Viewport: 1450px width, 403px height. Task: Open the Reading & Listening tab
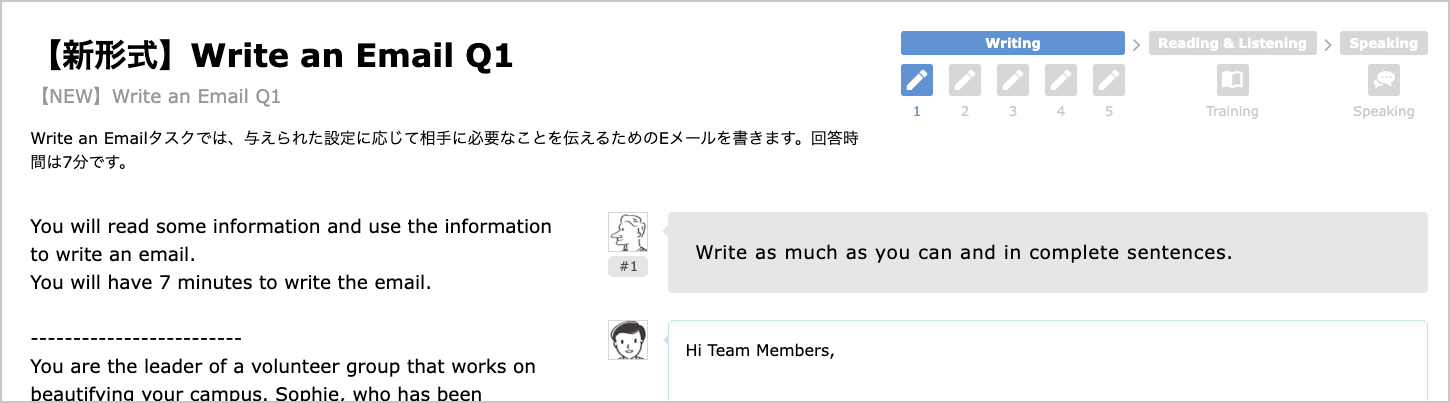pyautogui.click(x=1232, y=43)
